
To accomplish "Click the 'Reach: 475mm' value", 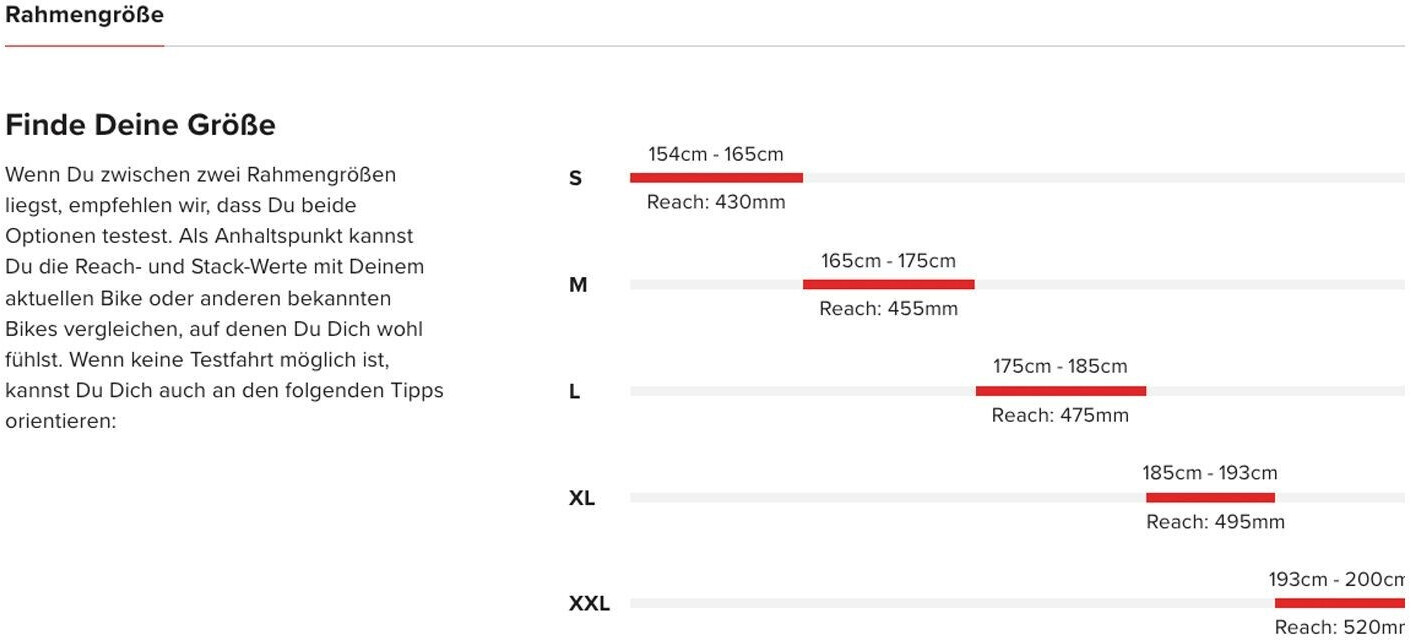I will coord(1060,415).
